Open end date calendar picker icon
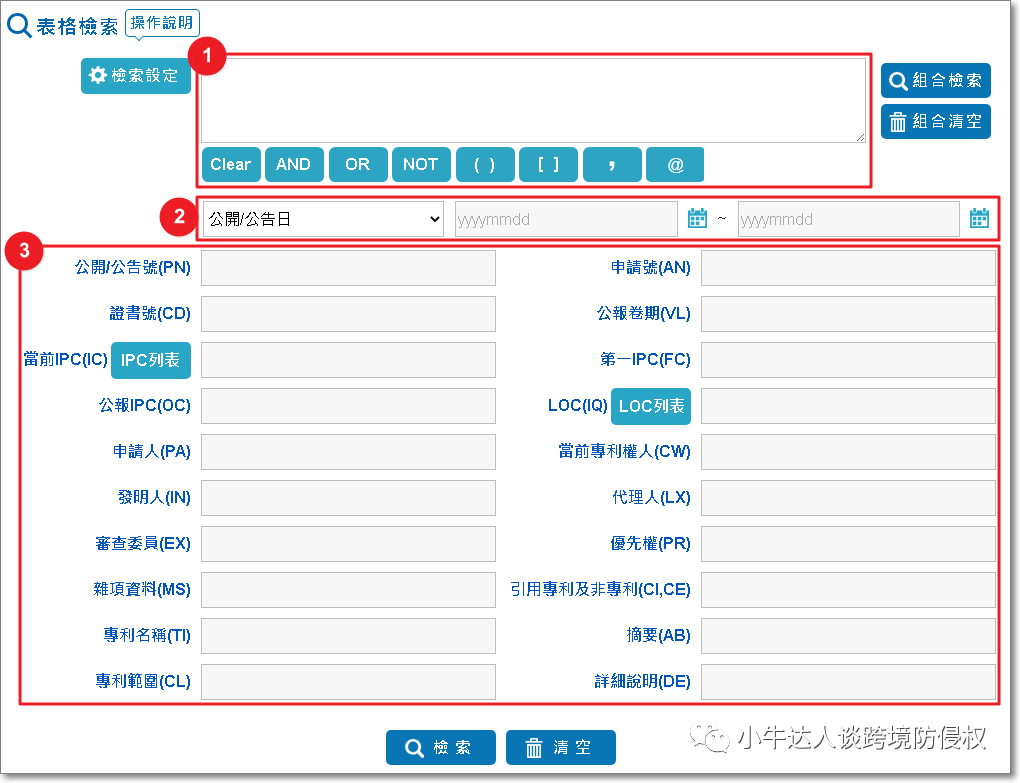This screenshot has width=1020, height=783. 979,218
